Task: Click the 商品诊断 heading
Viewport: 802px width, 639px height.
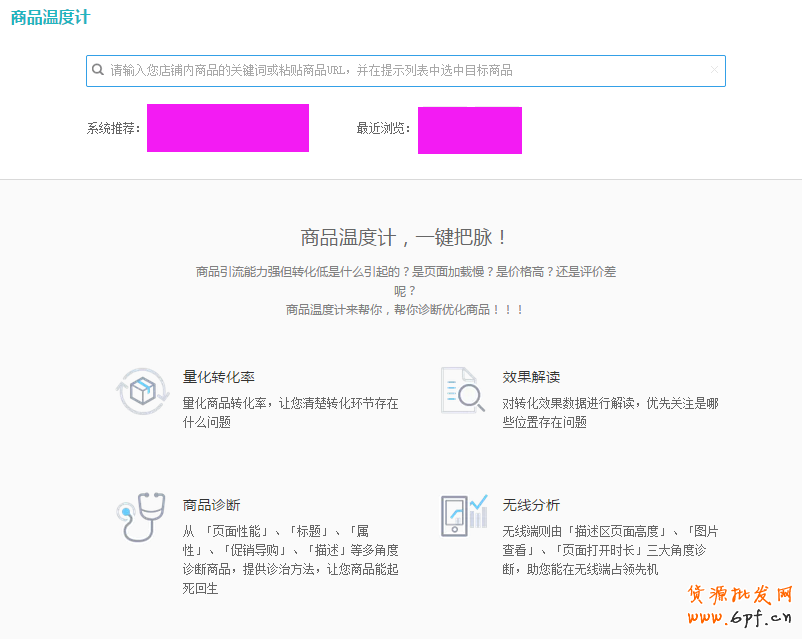Action: pyautogui.click(x=211, y=505)
